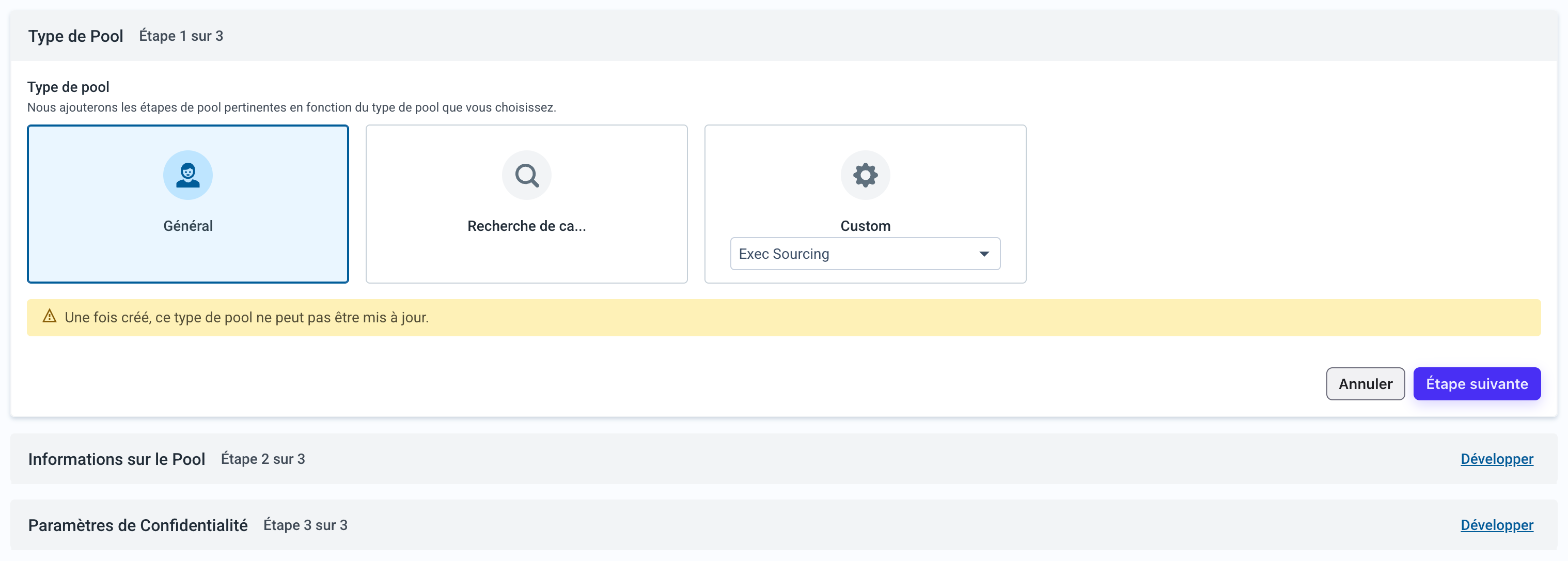Click the 'Une fois créé' warning message
This screenshot has height=561, width=1568.
247,317
